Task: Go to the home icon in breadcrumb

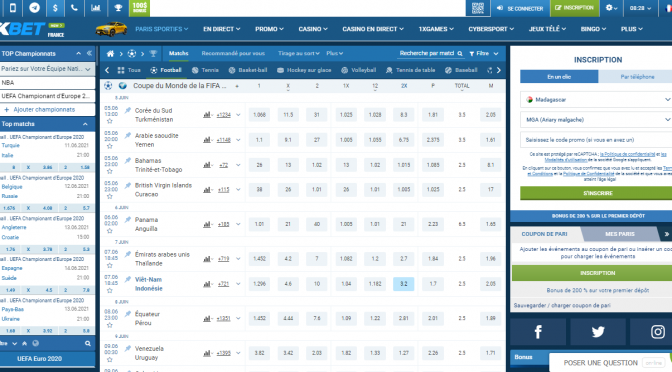Action: point(111,54)
